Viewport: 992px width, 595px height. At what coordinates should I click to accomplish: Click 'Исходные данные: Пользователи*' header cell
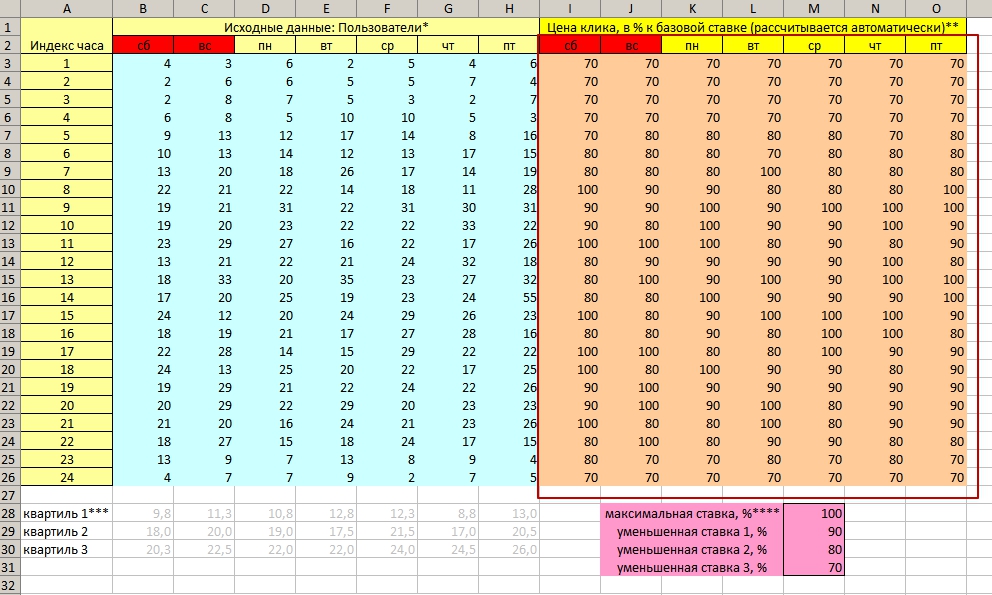(325, 26)
